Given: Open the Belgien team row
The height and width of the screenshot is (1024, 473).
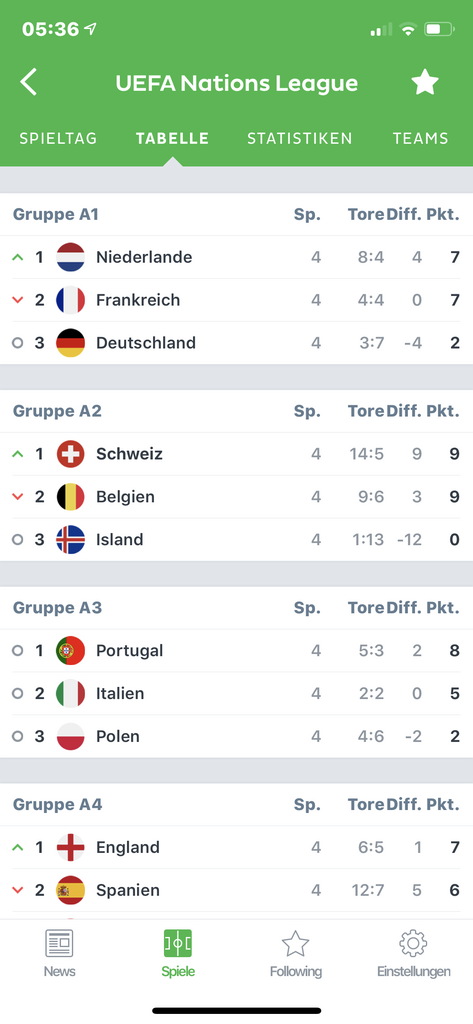Looking at the screenshot, I should point(236,497).
